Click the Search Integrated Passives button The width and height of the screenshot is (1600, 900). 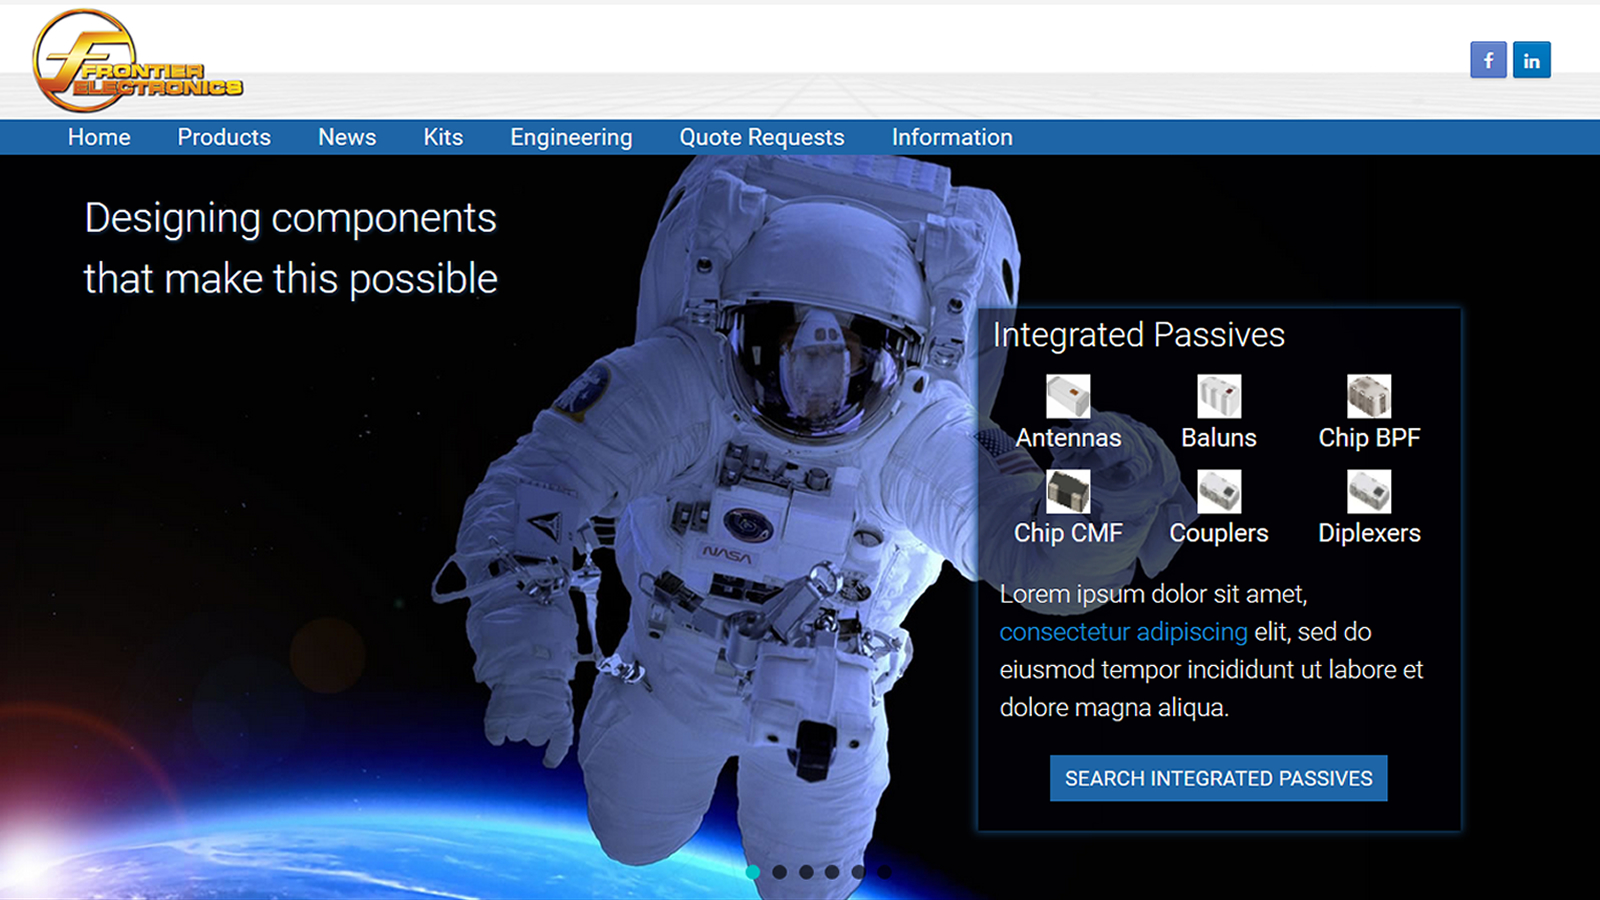coord(1218,778)
